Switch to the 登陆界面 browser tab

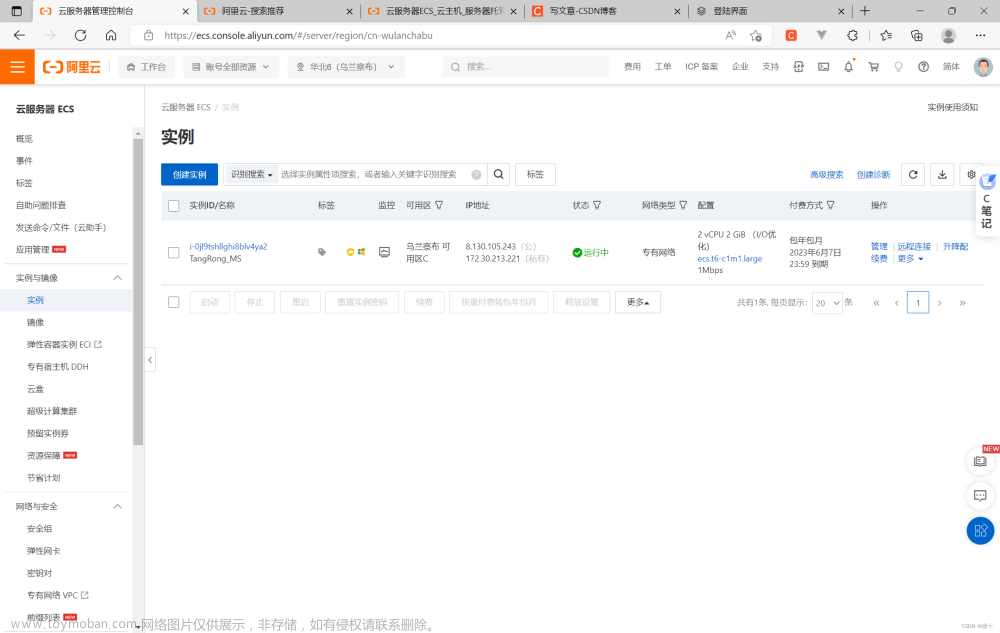pos(770,11)
